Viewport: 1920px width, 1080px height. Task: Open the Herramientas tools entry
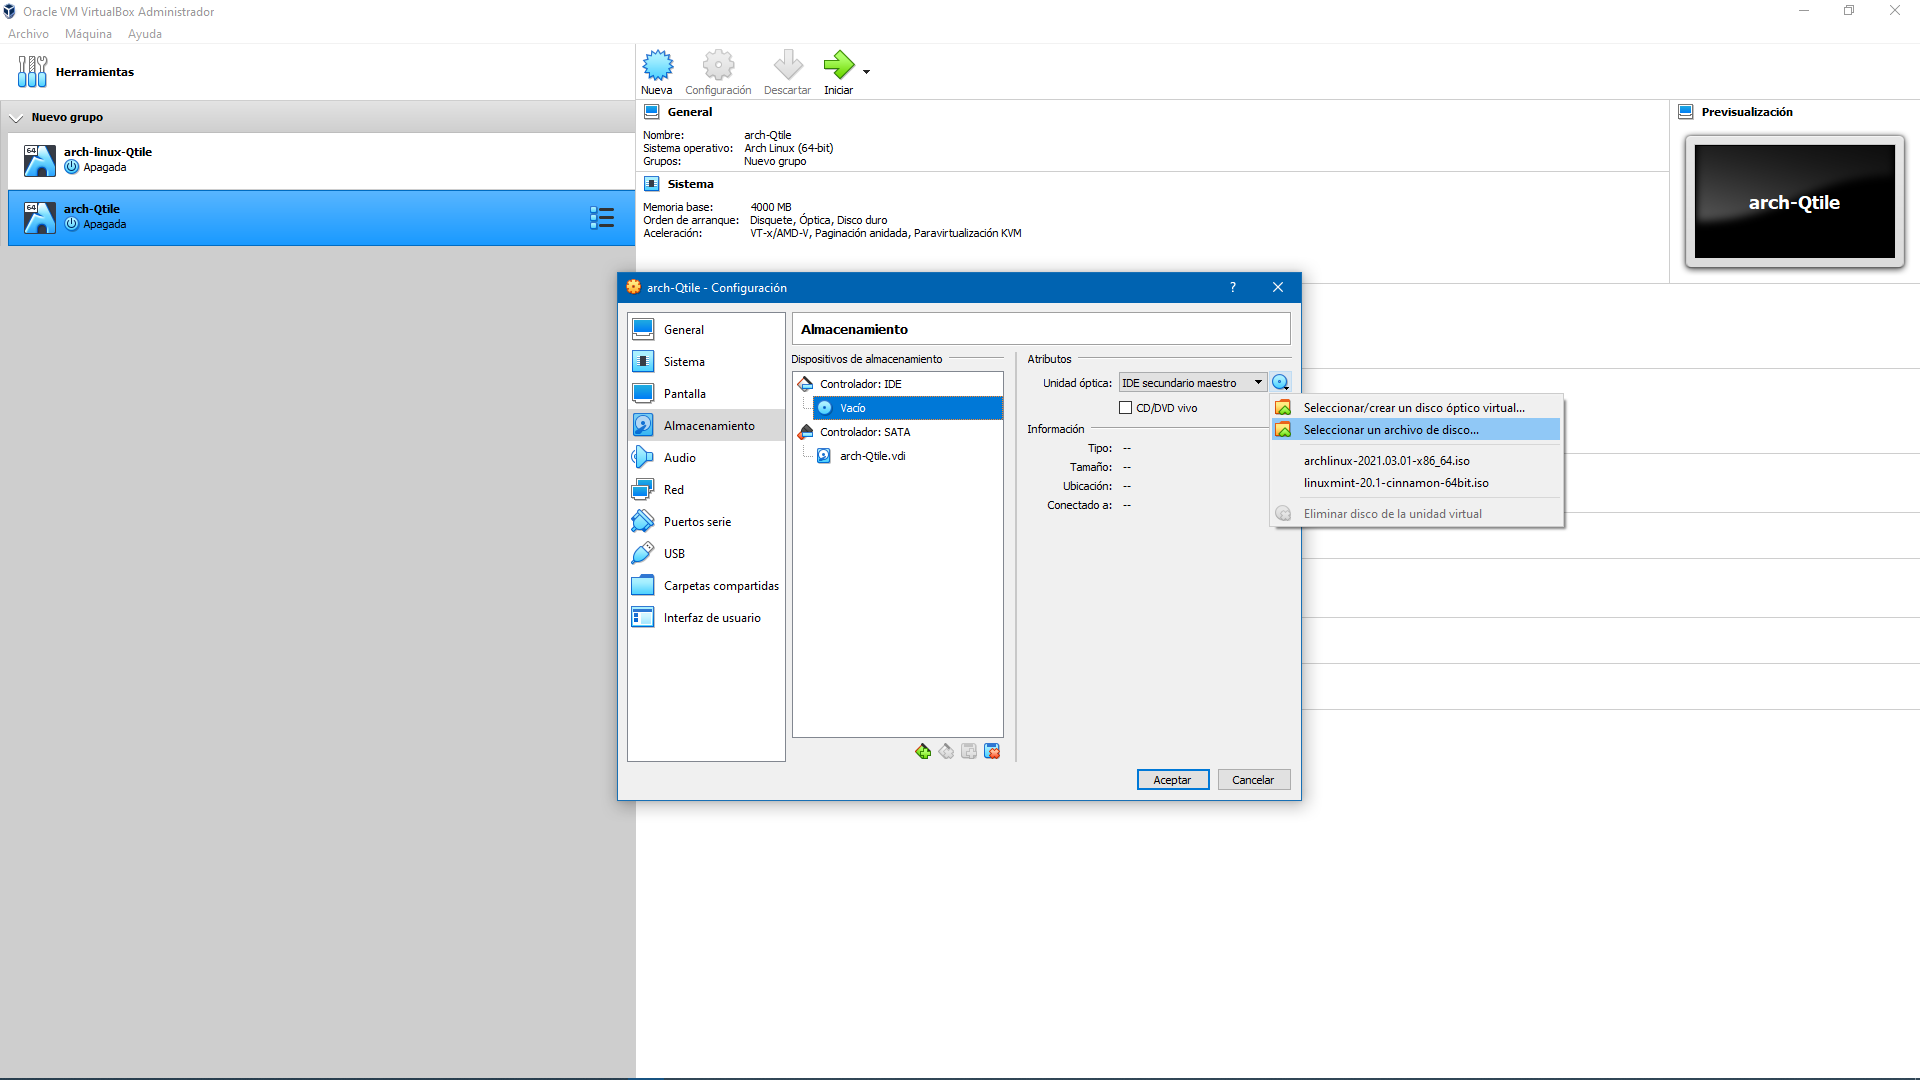point(94,72)
